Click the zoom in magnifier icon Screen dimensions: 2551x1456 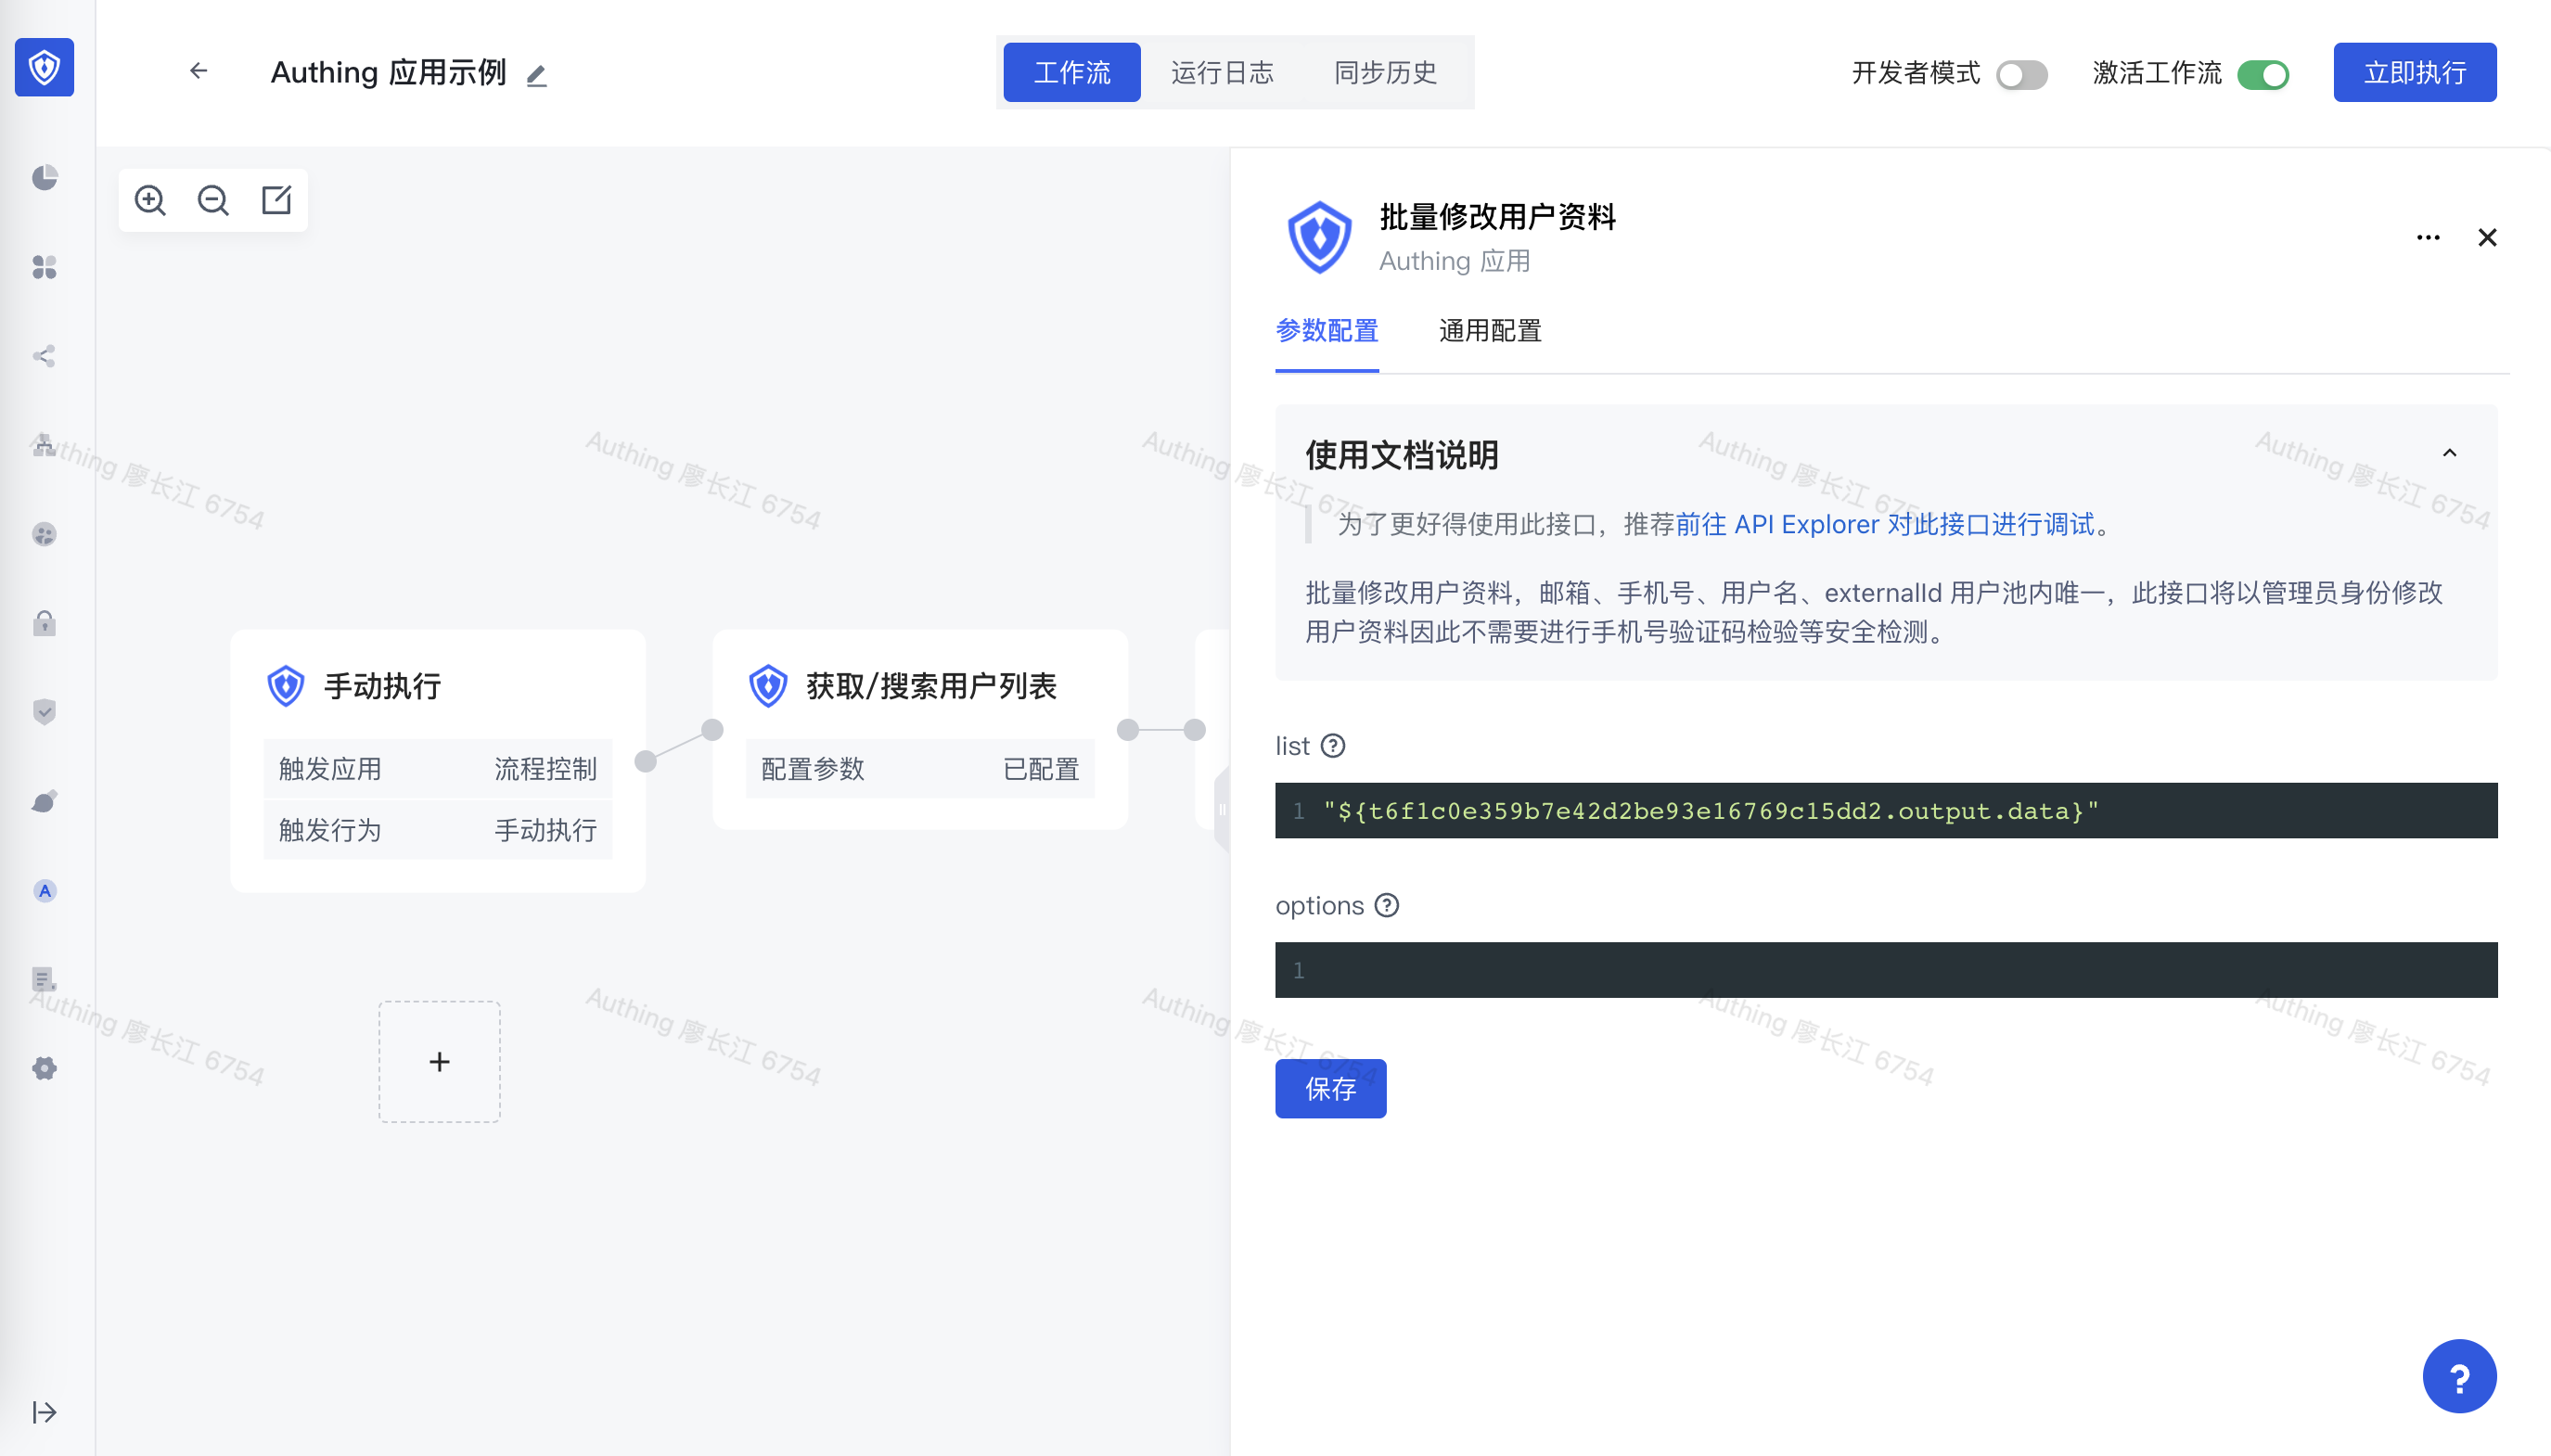pos(150,200)
